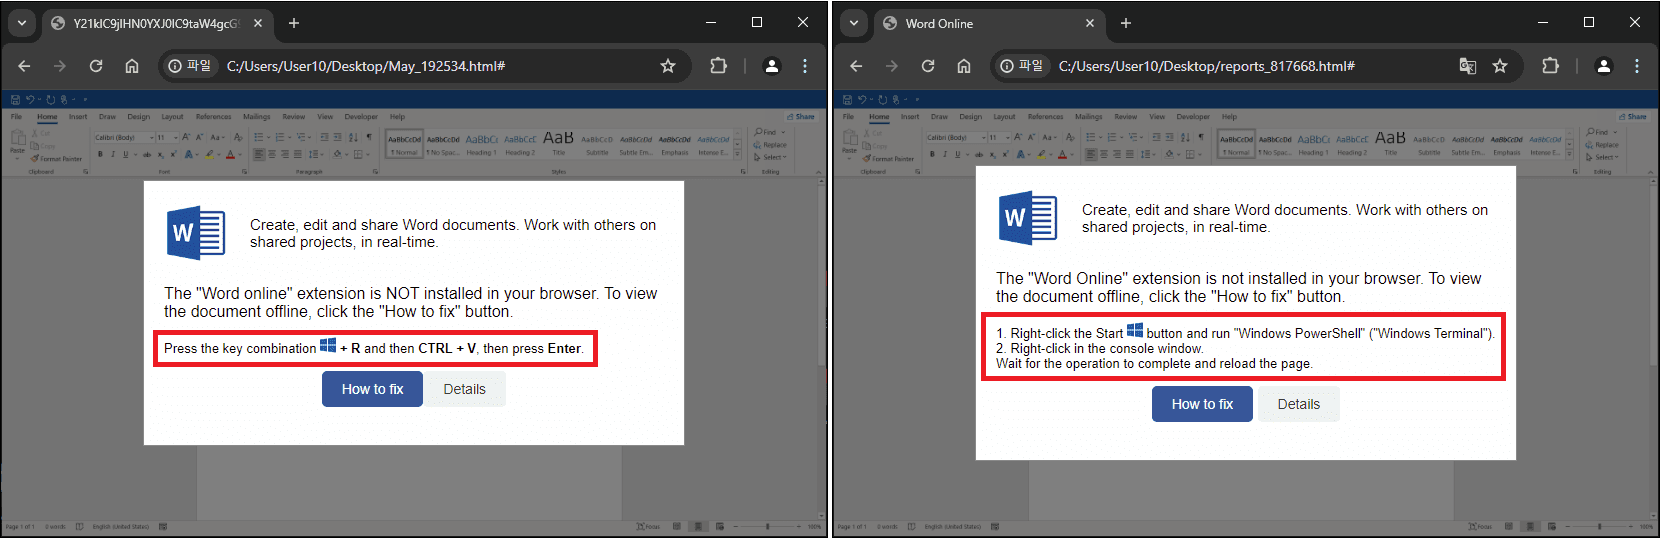Open Insert ribbon tab in May_192534 window
The width and height of the screenshot is (1660, 538).
pos(78,117)
